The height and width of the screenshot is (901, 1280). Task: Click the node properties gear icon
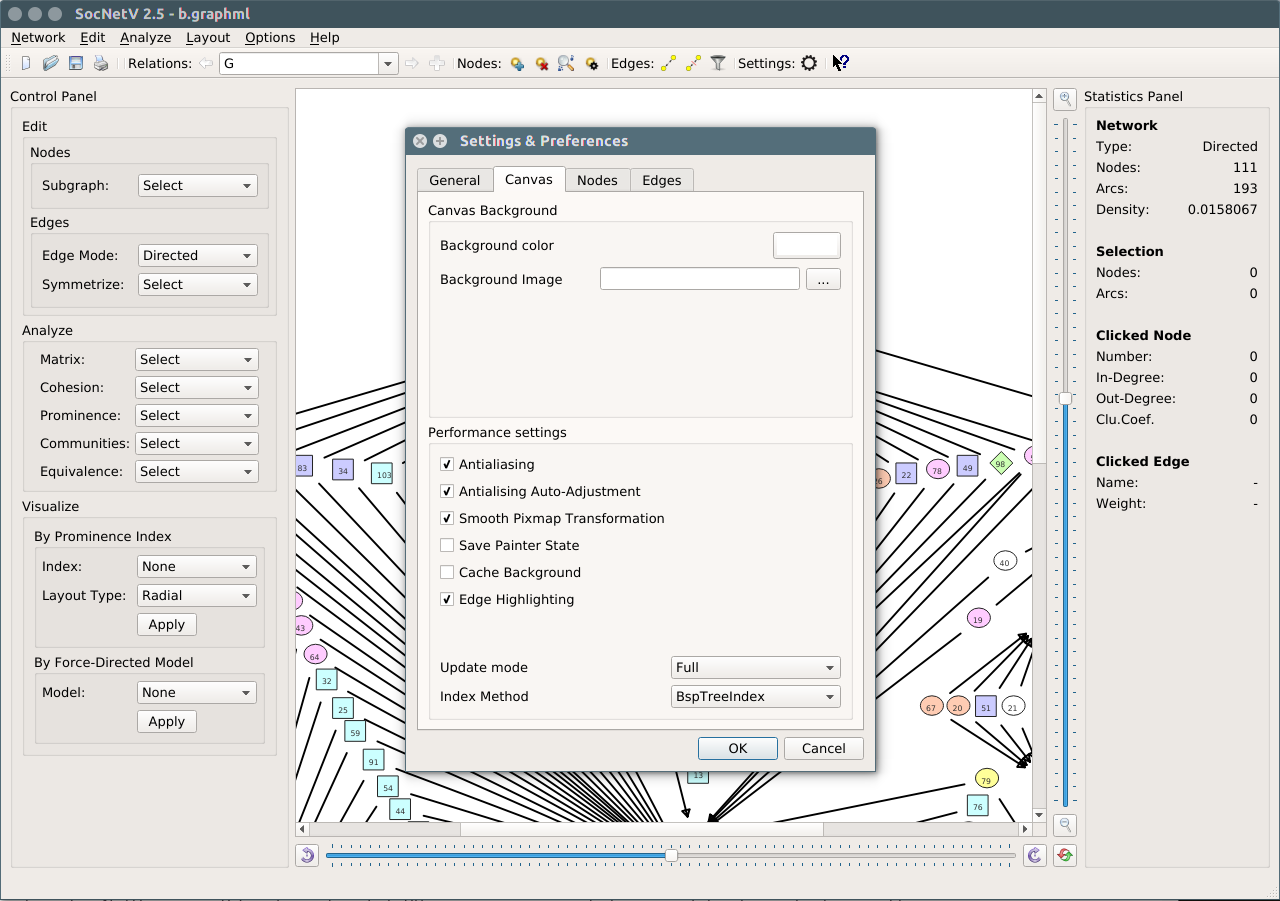[591, 63]
